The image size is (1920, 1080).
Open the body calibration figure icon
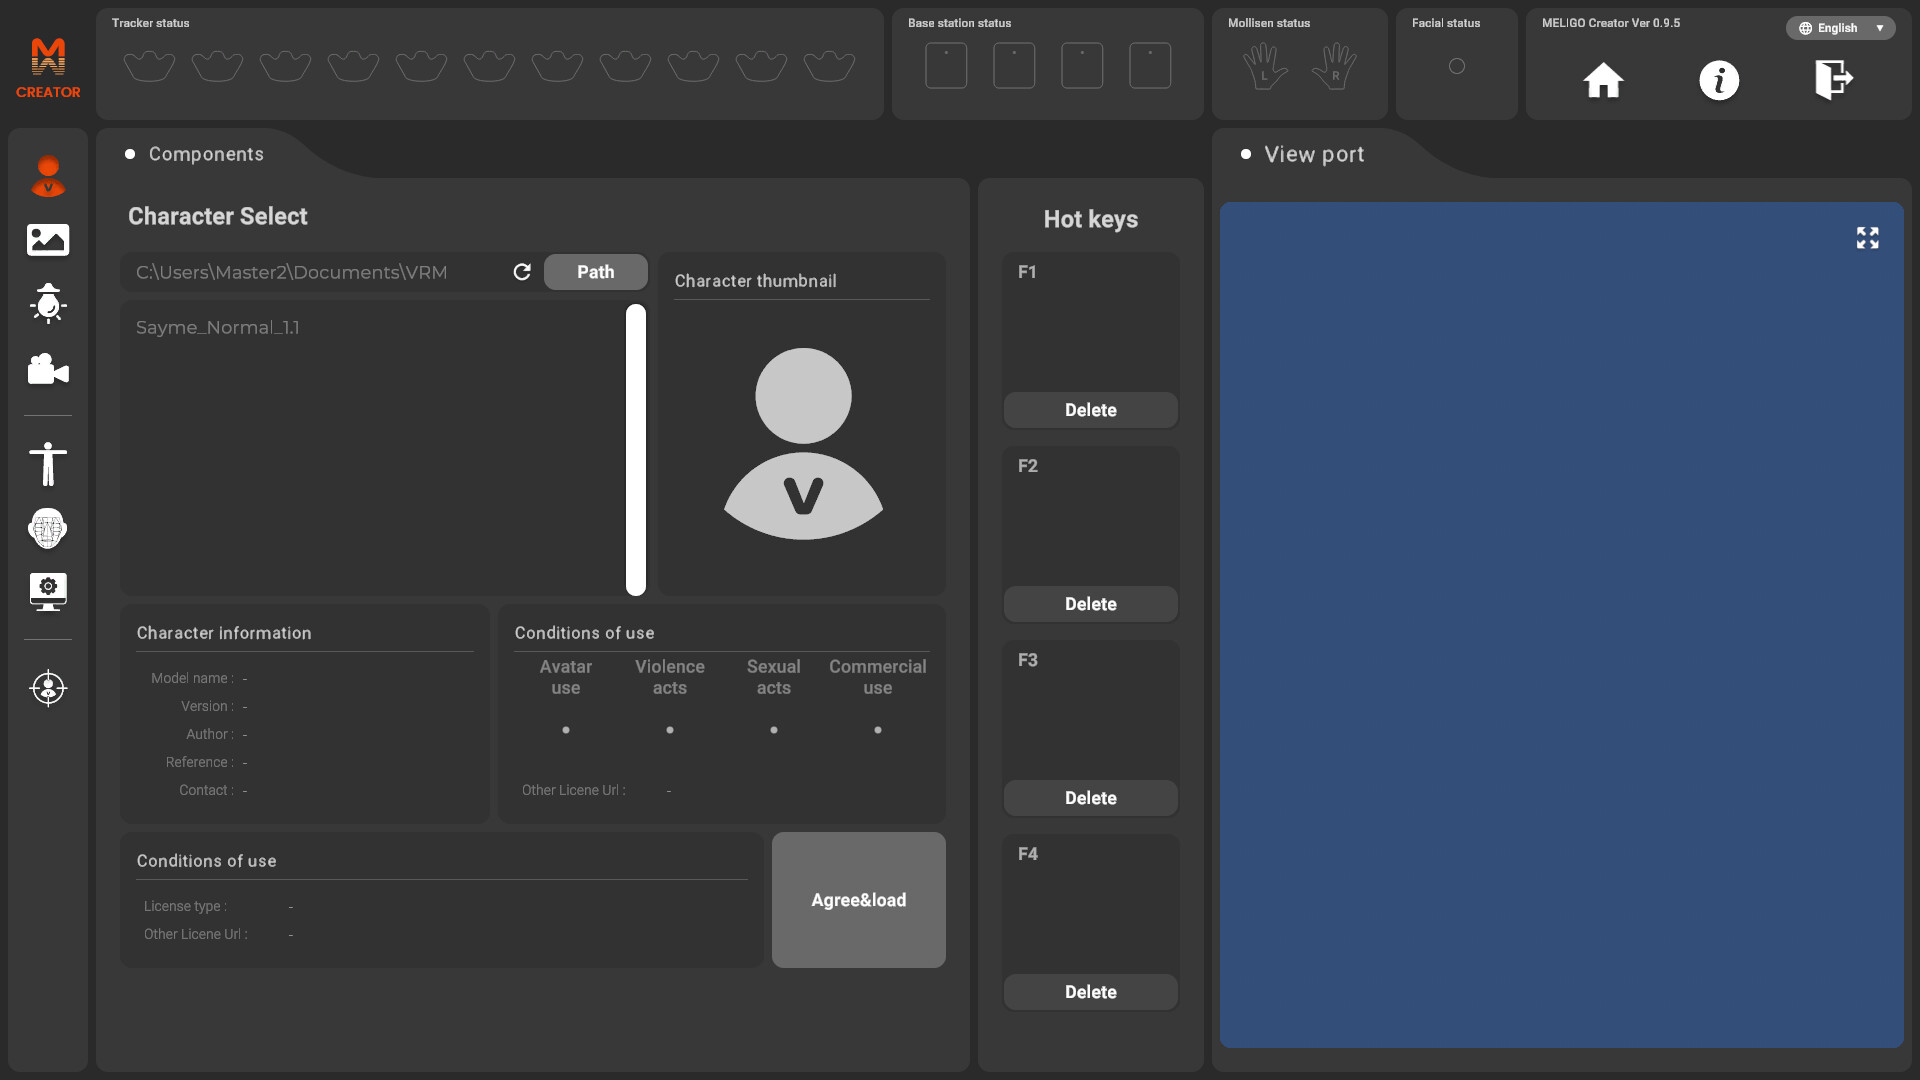48,464
